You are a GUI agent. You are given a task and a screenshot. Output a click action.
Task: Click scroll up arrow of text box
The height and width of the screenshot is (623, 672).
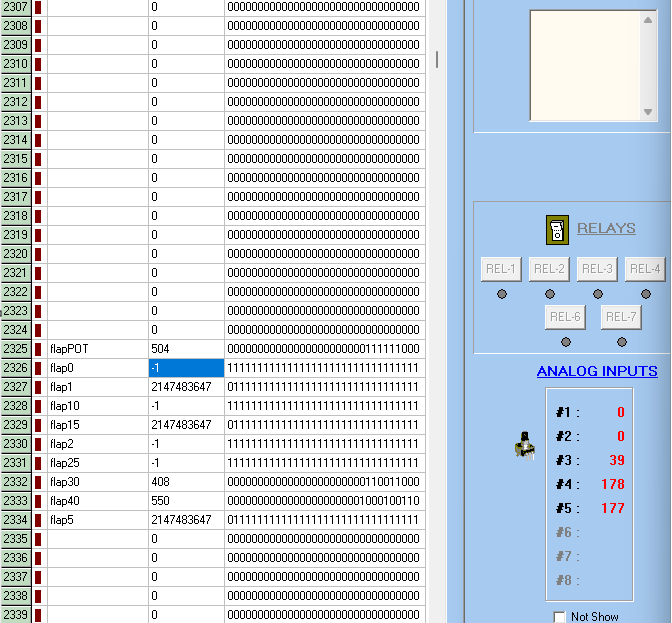point(648,20)
